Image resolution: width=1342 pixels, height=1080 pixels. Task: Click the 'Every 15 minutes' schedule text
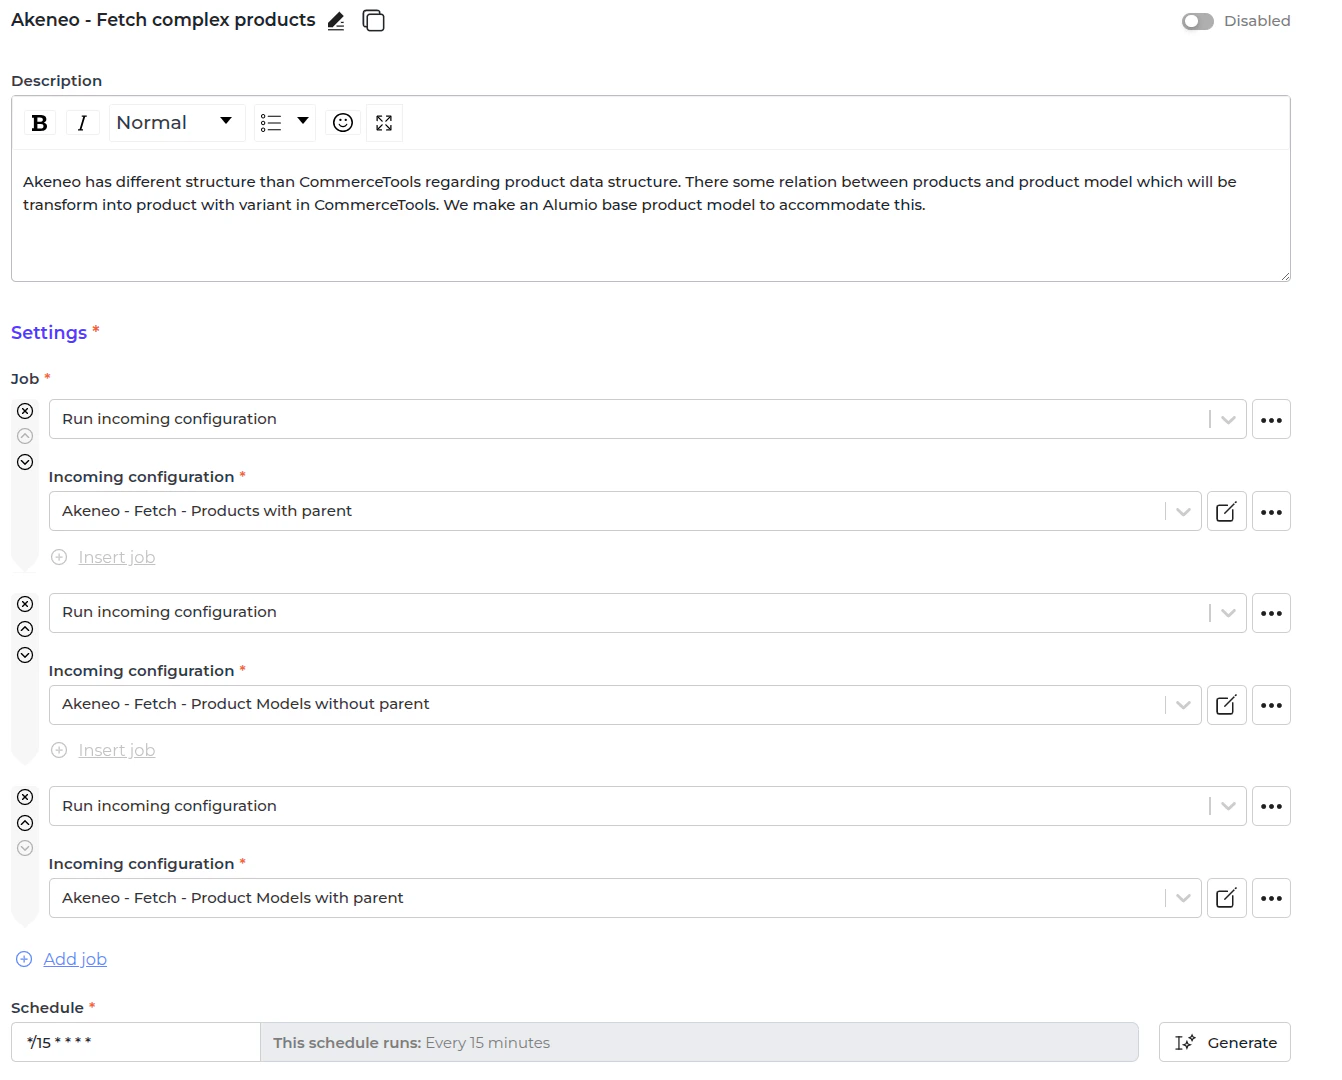(488, 1043)
